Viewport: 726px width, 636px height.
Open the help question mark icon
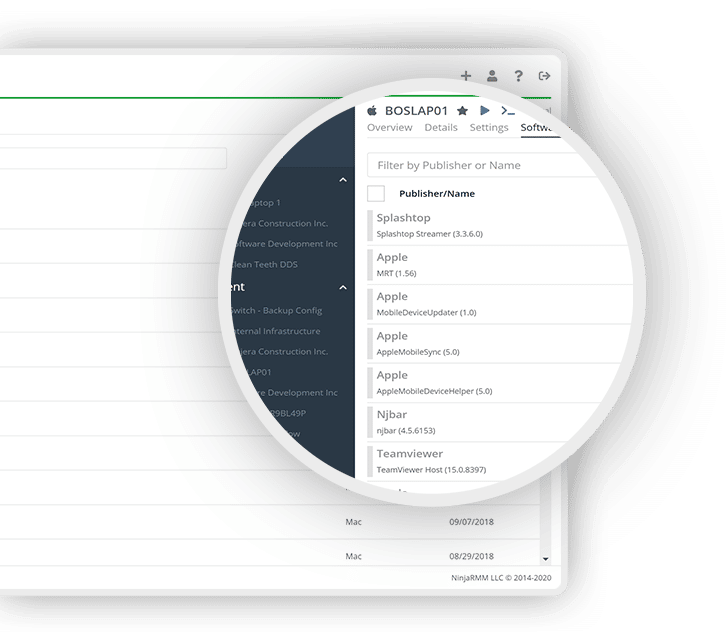pos(519,76)
